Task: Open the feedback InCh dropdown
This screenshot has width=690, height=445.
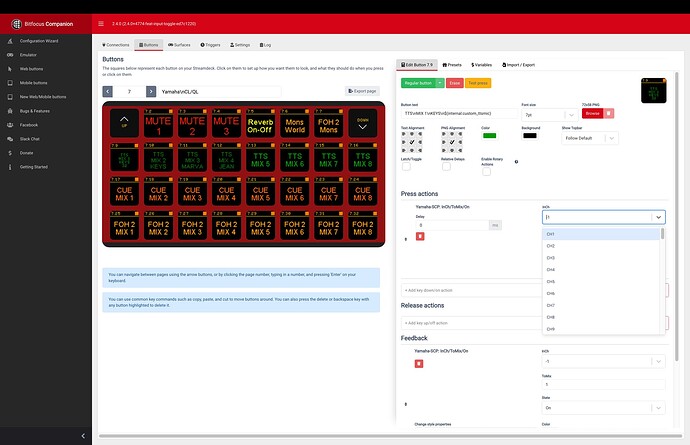Action: click(603, 361)
